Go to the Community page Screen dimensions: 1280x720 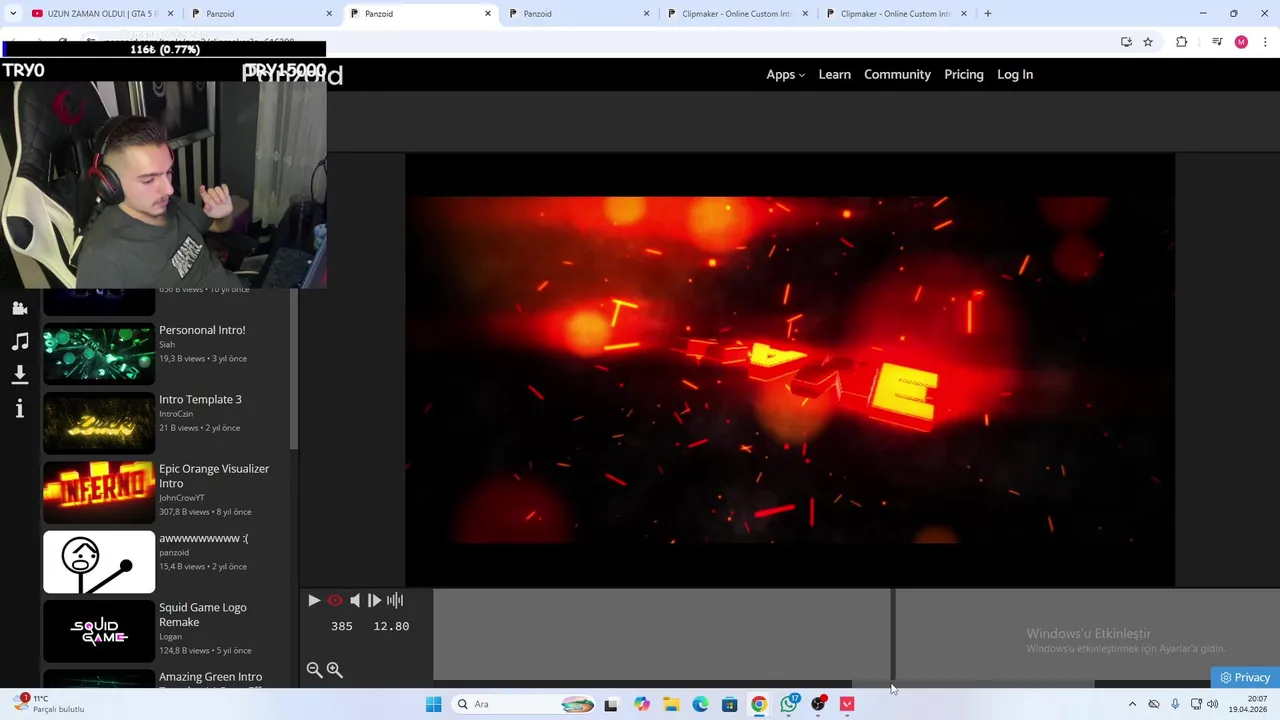897,74
